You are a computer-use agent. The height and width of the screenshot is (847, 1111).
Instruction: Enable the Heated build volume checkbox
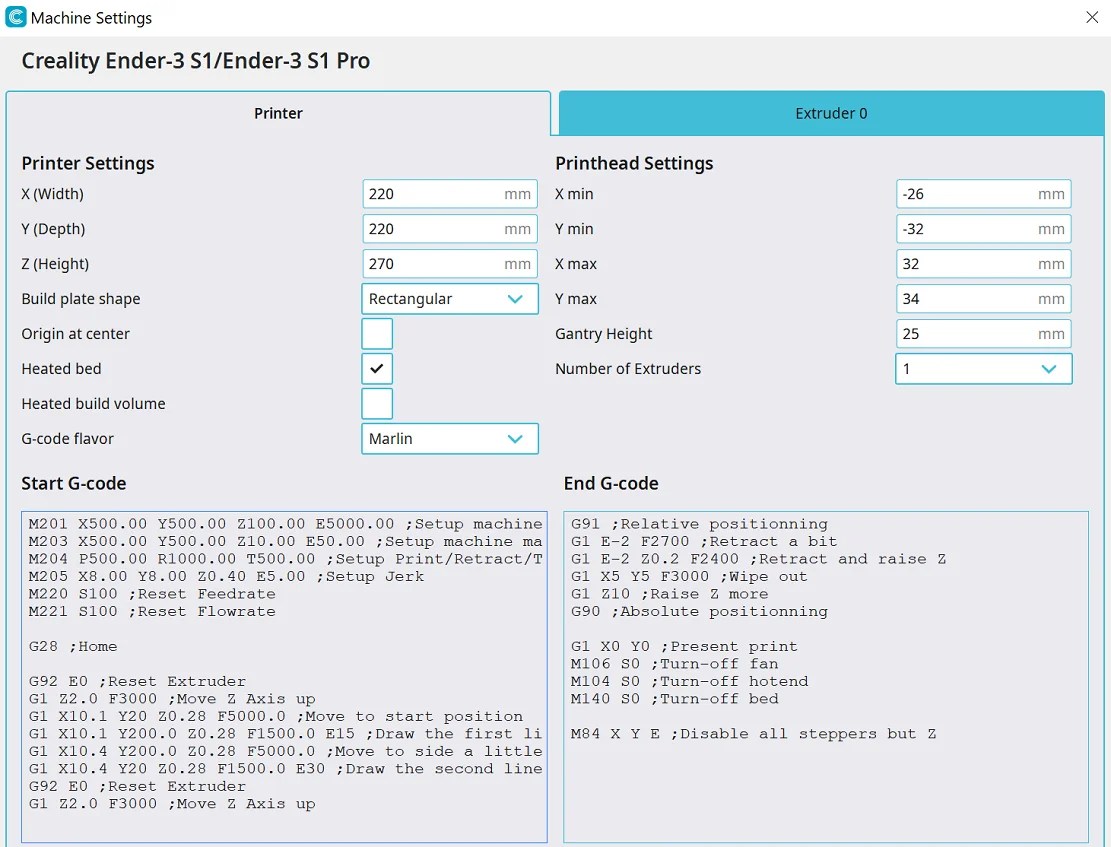click(x=377, y=403)
